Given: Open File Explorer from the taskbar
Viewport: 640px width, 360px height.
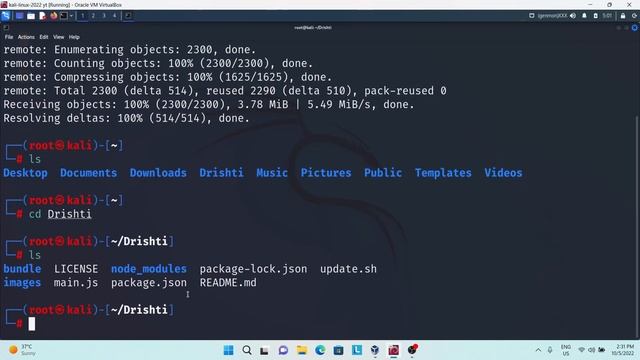Looking at the screenshot, I should pos(302,350).
